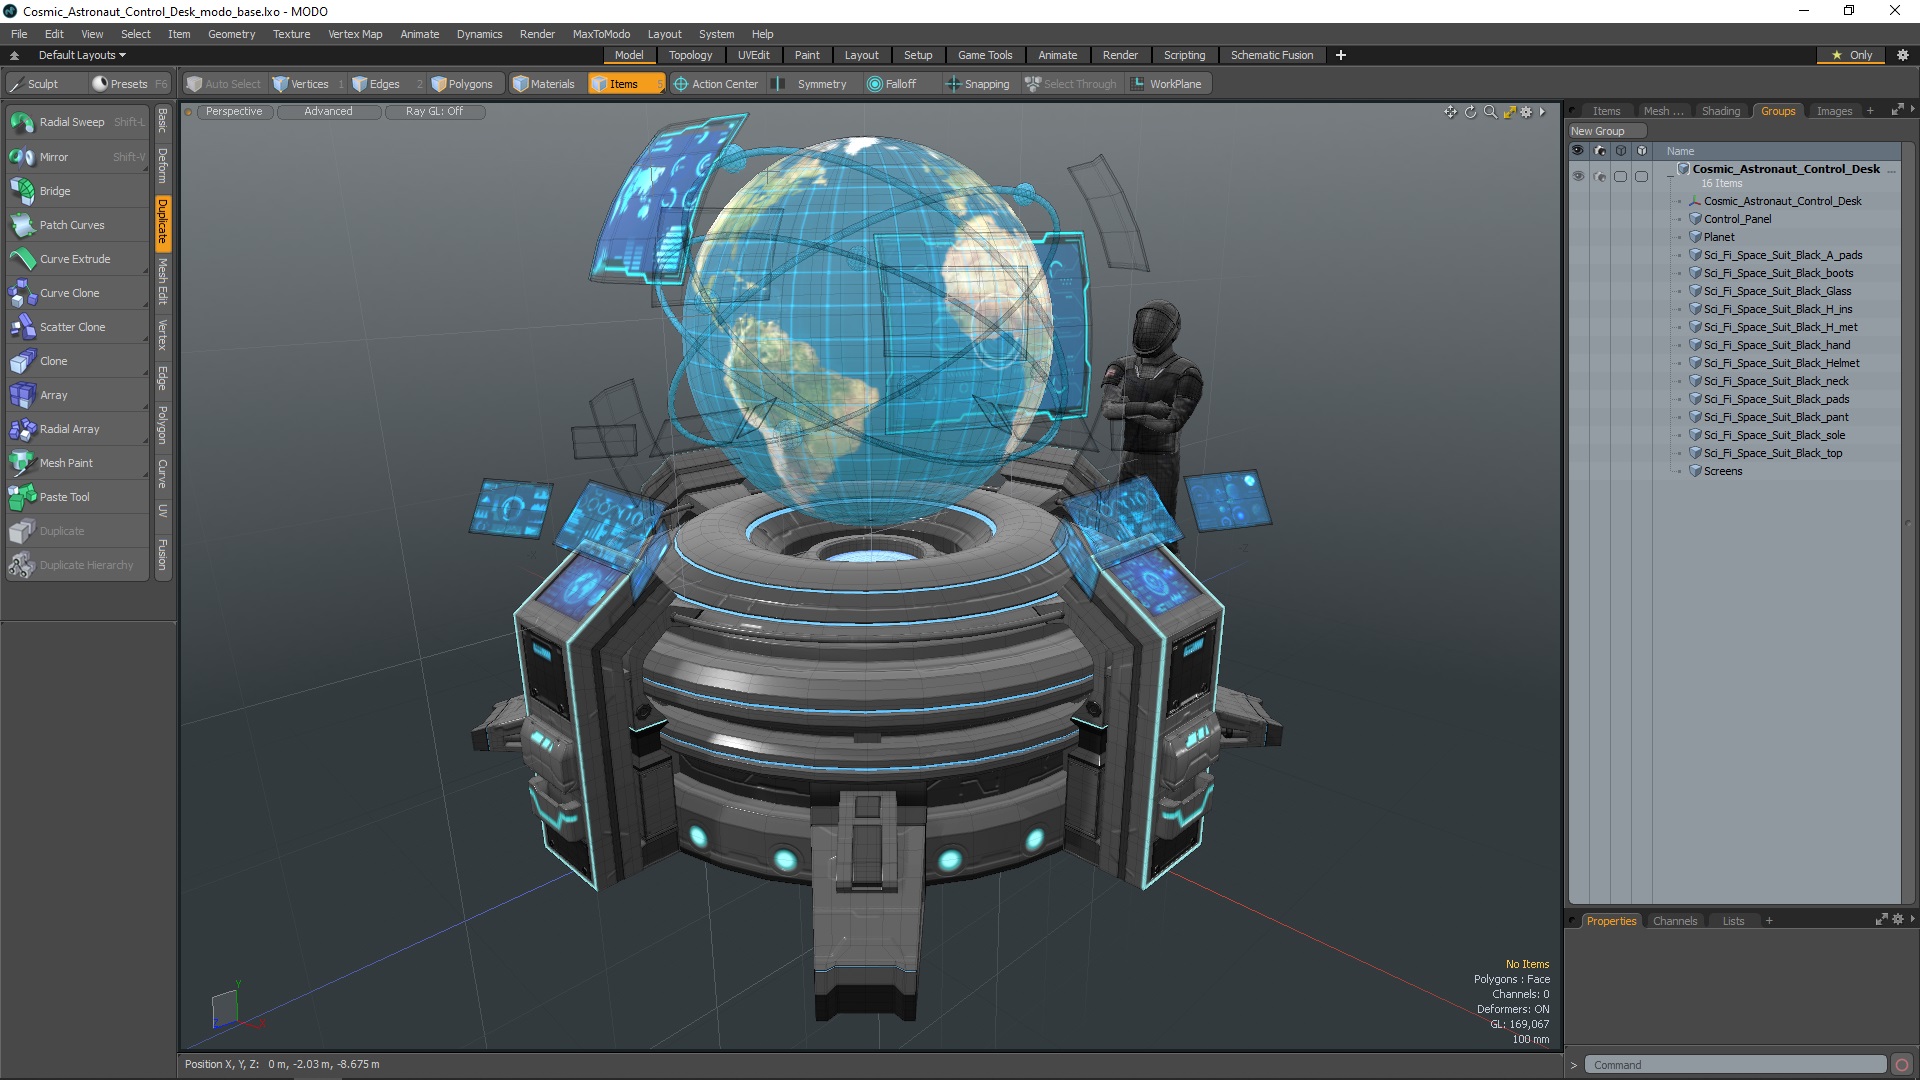
Task: Switch to the Topology tab
Action: [x=690, y=54]
